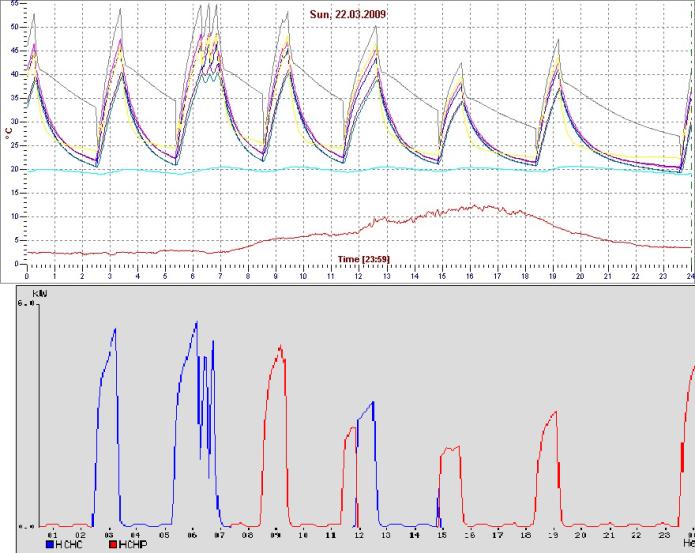Click hour 15 on power chart time axis
695x553 pixels.
(x=441, y=535)
